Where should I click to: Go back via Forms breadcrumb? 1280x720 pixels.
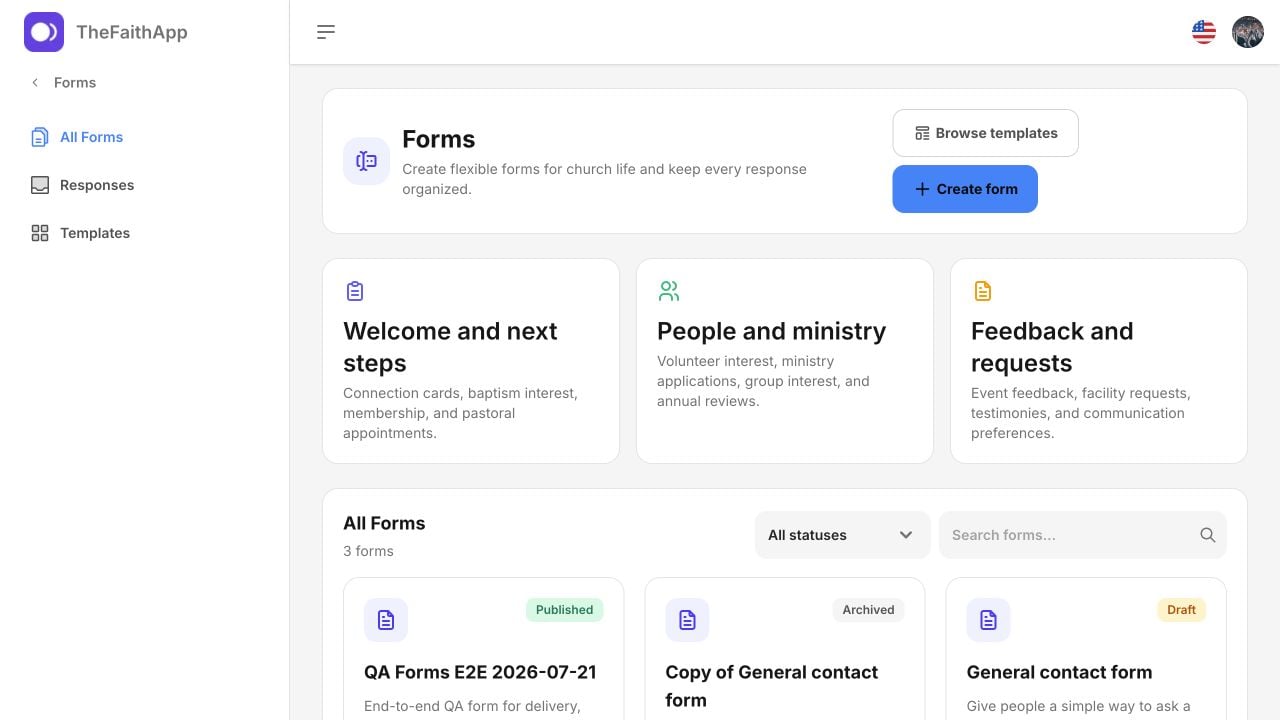[x=75, y=83]
